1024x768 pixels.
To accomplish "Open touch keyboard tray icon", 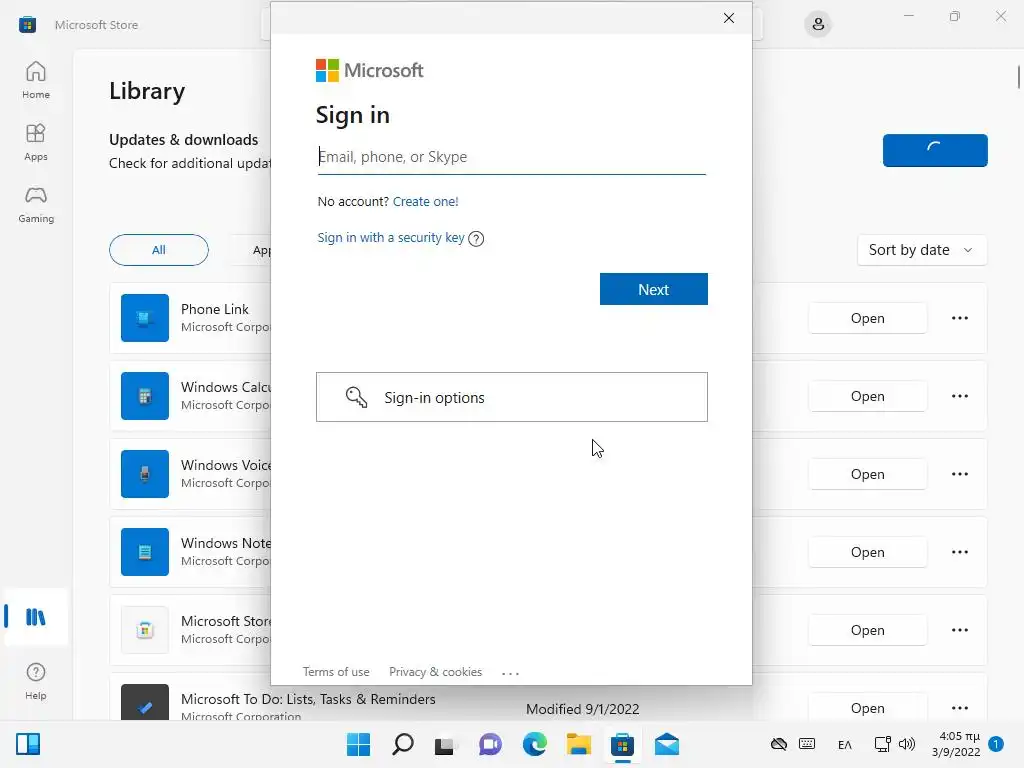I will pos(807,744).
